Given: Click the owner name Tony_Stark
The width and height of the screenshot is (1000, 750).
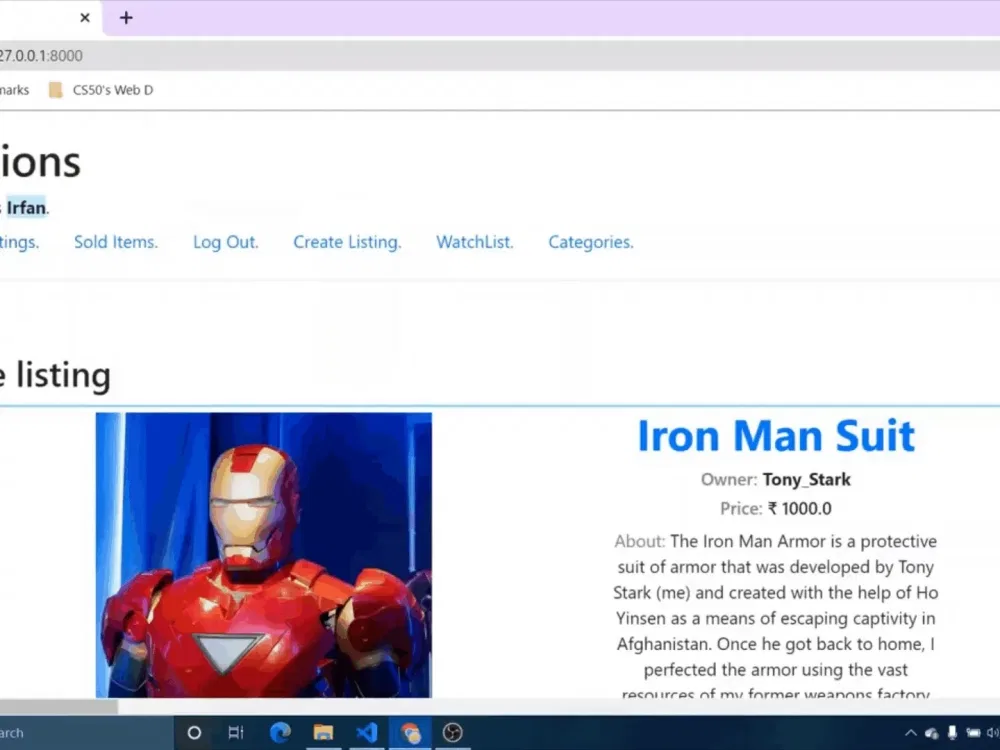Looking at the screenshot, I should coord(806,480).
